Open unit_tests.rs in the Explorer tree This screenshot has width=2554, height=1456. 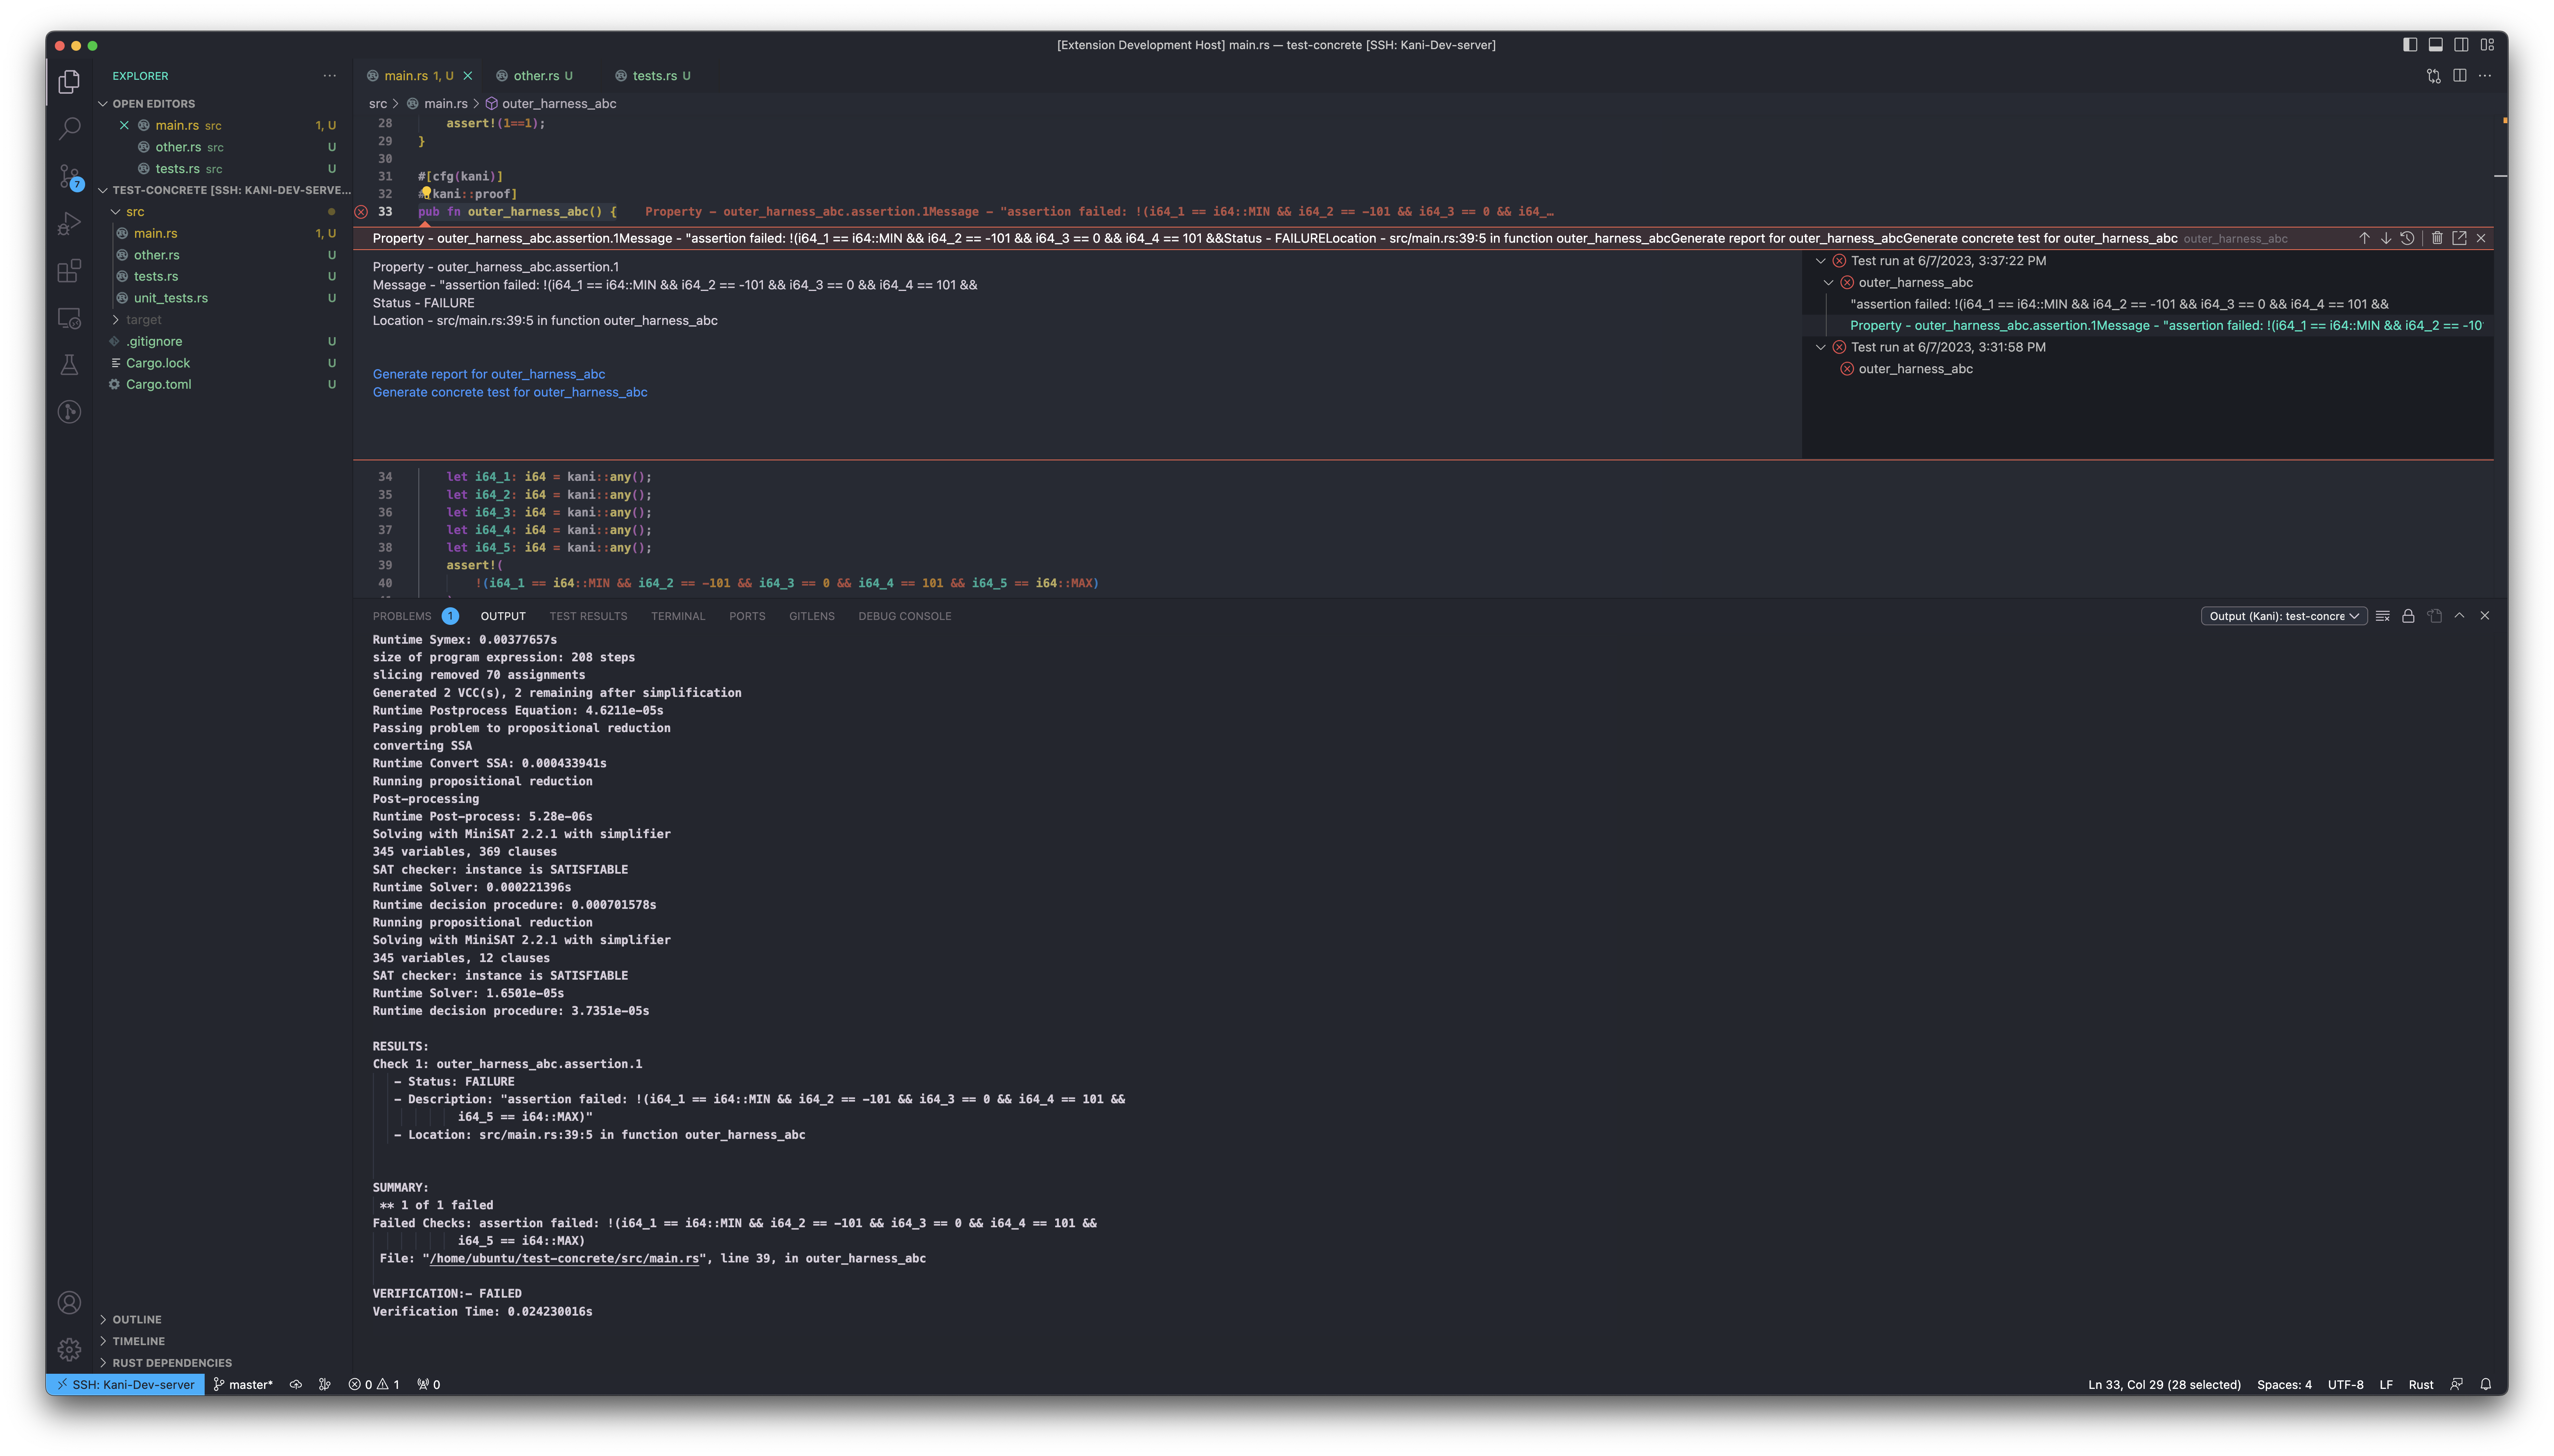click(x=171, y=298)
